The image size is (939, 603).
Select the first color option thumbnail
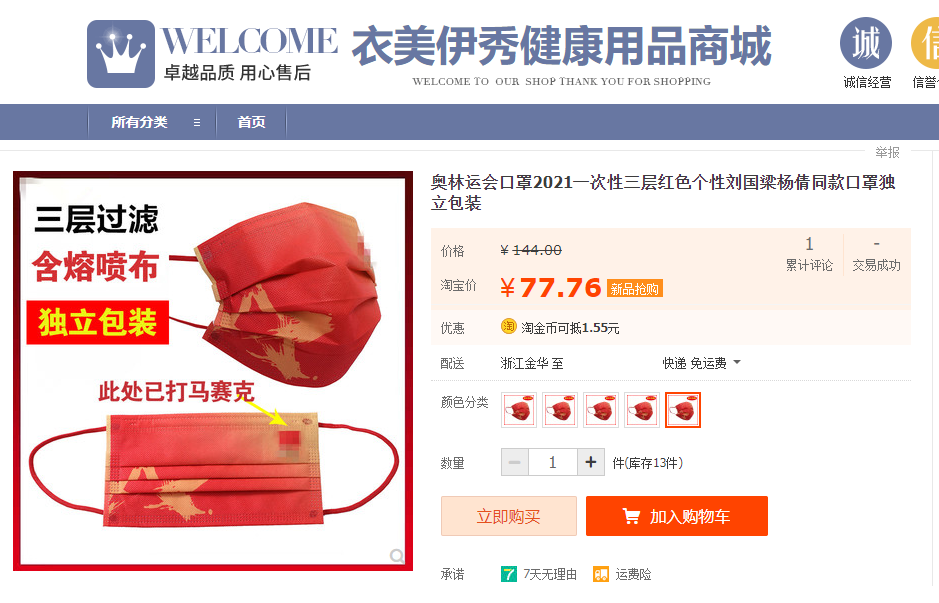[x=519, y=410]
